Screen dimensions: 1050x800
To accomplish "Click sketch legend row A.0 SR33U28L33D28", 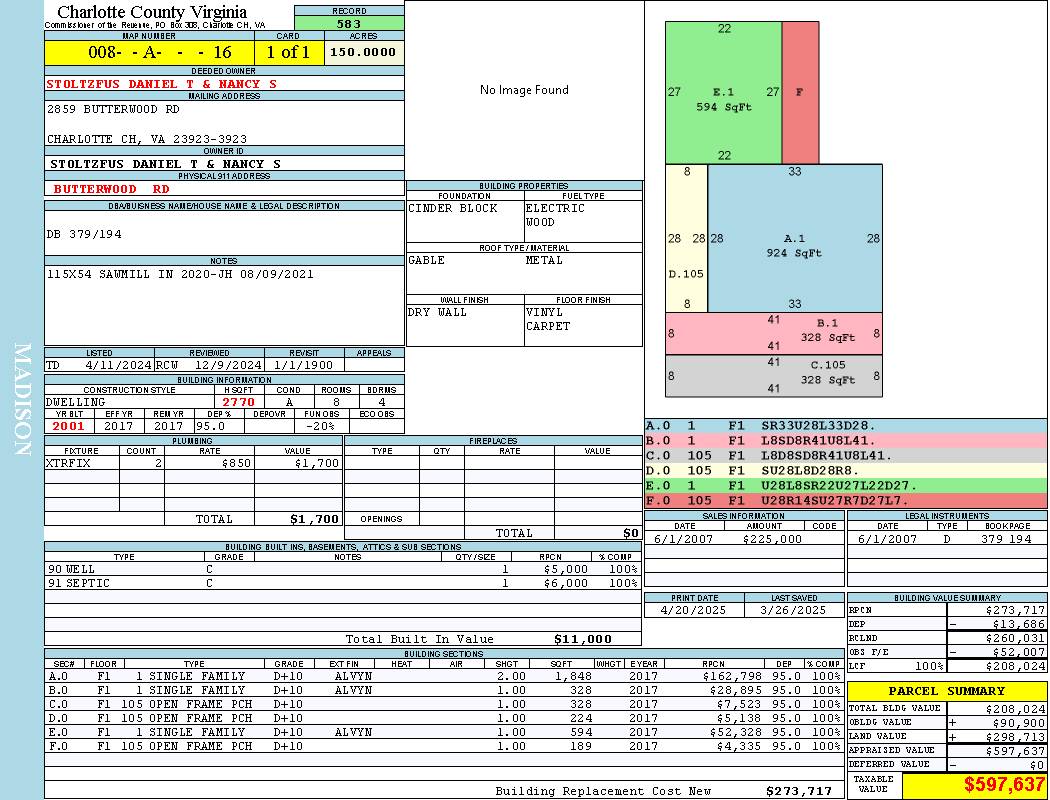I will click(x=846, y=426).
